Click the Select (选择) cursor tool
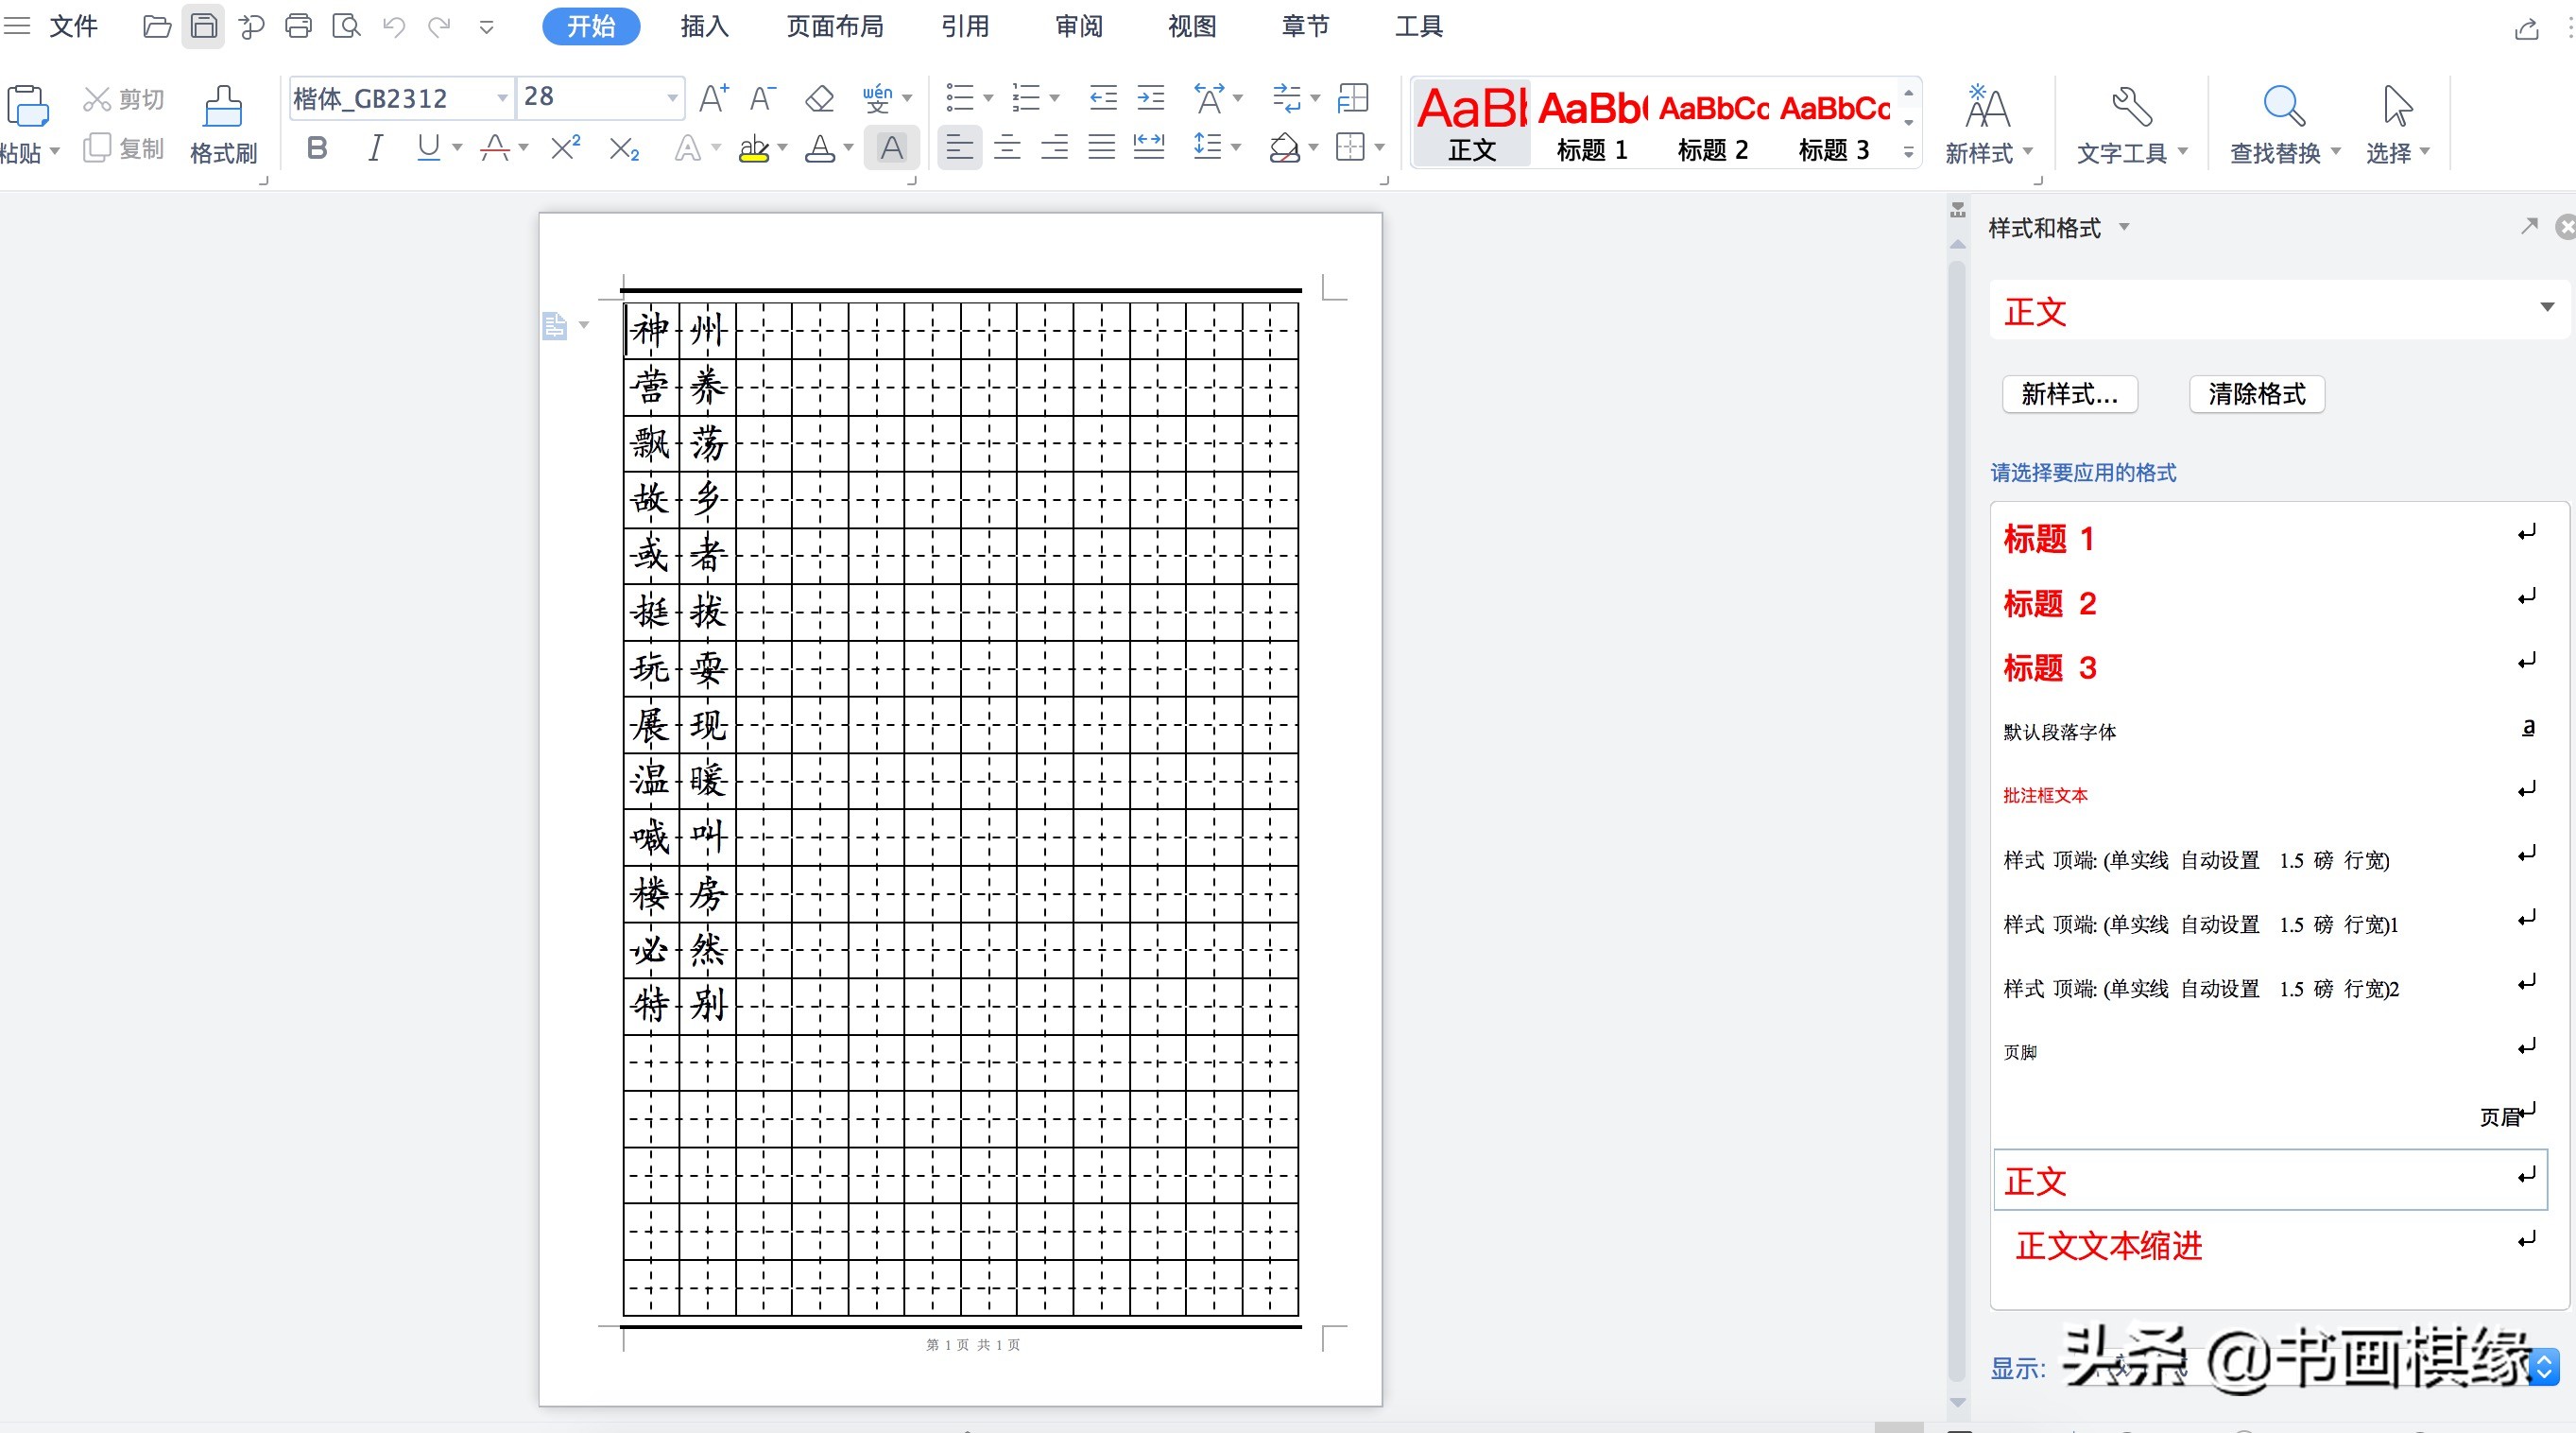Image resolution: width=2576 pixels, height=1433 pixels. pos(2397,125)
